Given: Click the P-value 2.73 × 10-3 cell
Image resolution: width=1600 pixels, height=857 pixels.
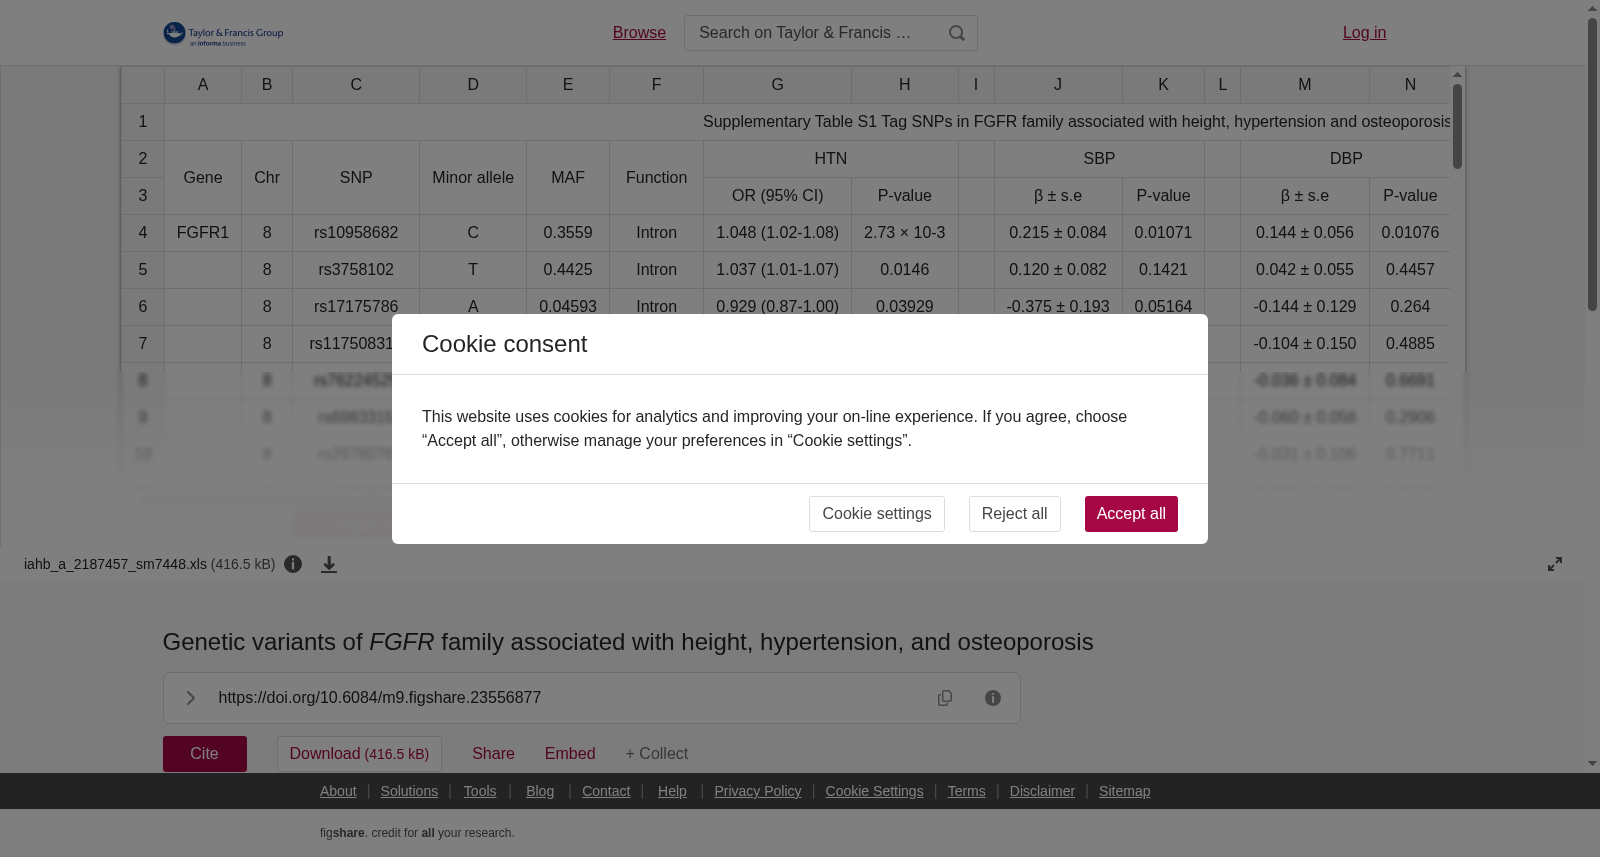Looking at the screenshot, I should pyautogui.click(x=905, y=233).
